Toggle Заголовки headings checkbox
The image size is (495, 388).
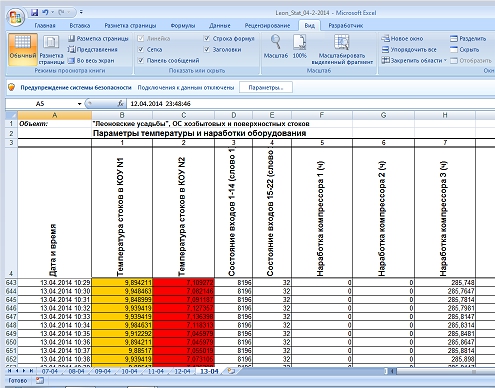coord(207,50)
